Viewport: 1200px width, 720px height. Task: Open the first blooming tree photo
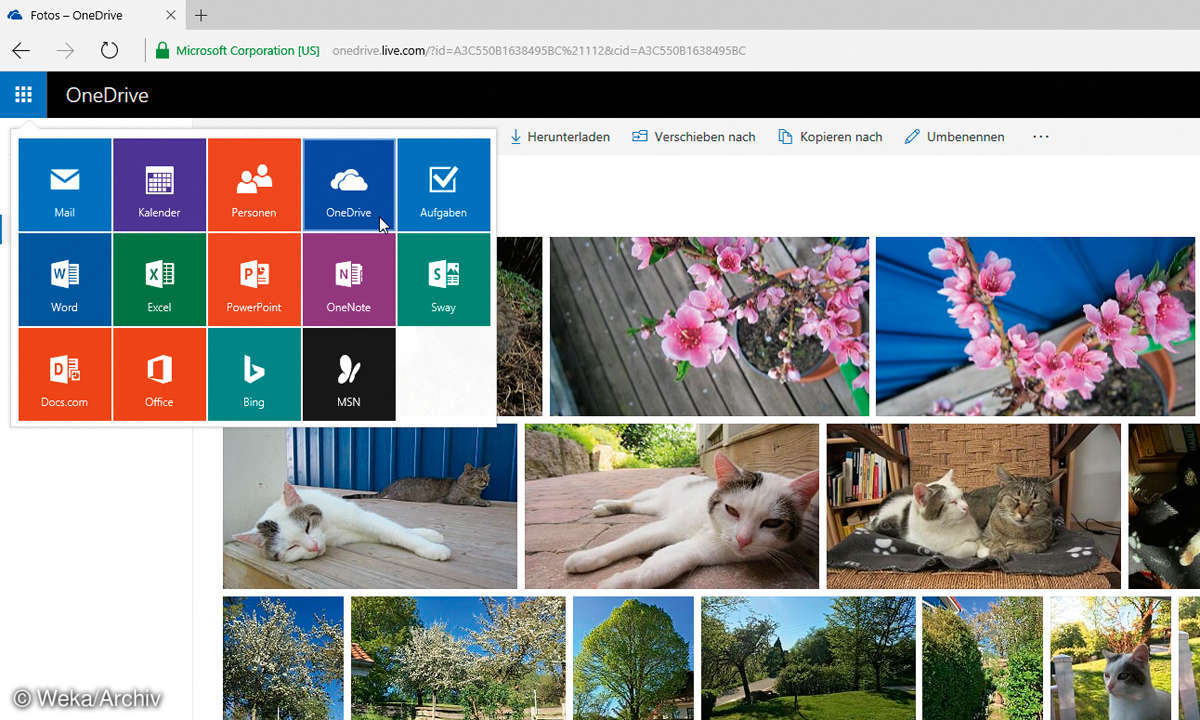[283, 658]
